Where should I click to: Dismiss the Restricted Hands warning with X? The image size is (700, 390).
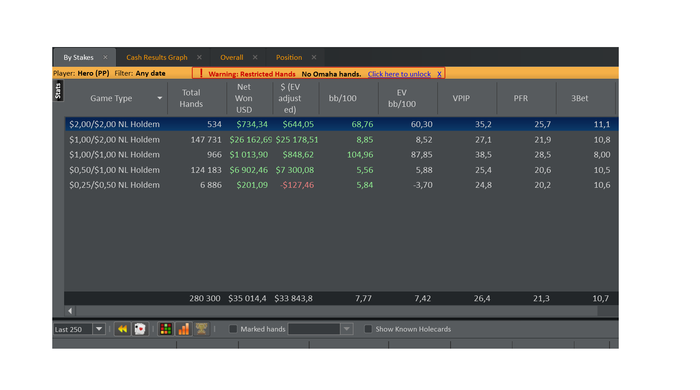[x=439, y=74]
